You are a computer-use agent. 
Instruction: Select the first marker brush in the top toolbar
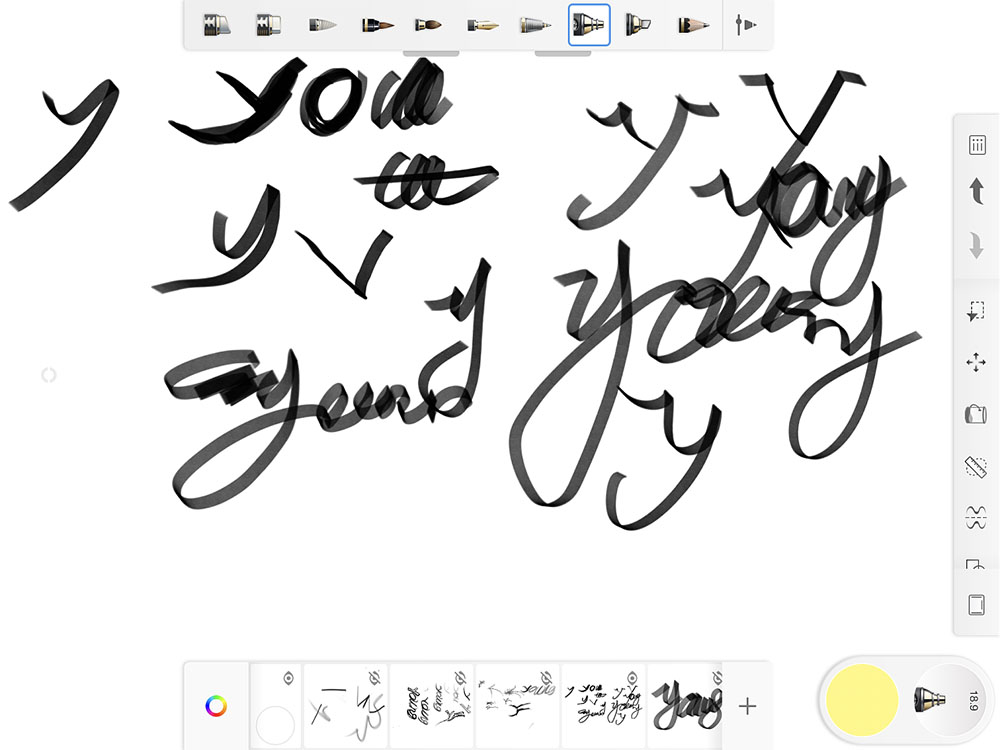pyautogui.click(x=215, y=25)
